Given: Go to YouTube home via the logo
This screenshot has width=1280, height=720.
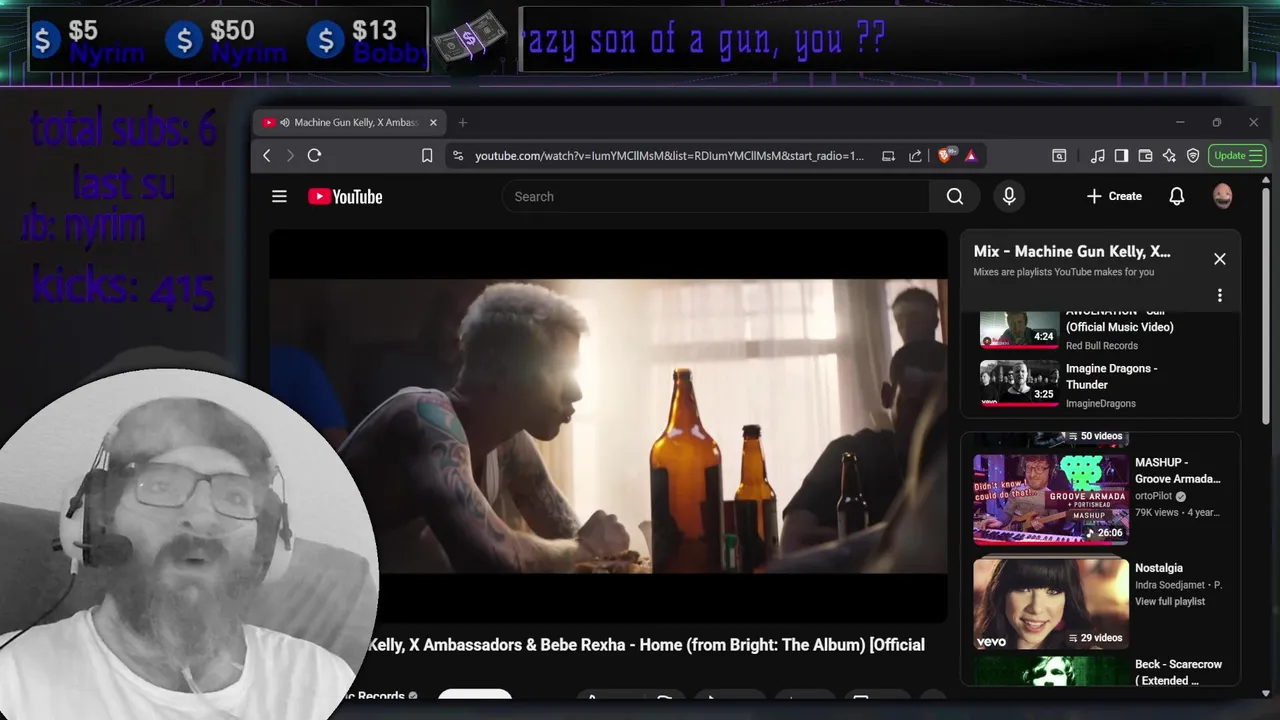Looking at the screenshot, I should (x=345, y=197).
